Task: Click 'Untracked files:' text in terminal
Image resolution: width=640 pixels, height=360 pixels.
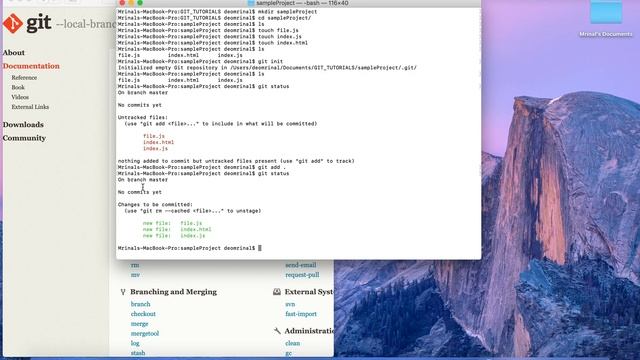Action: tap(143, 118)
